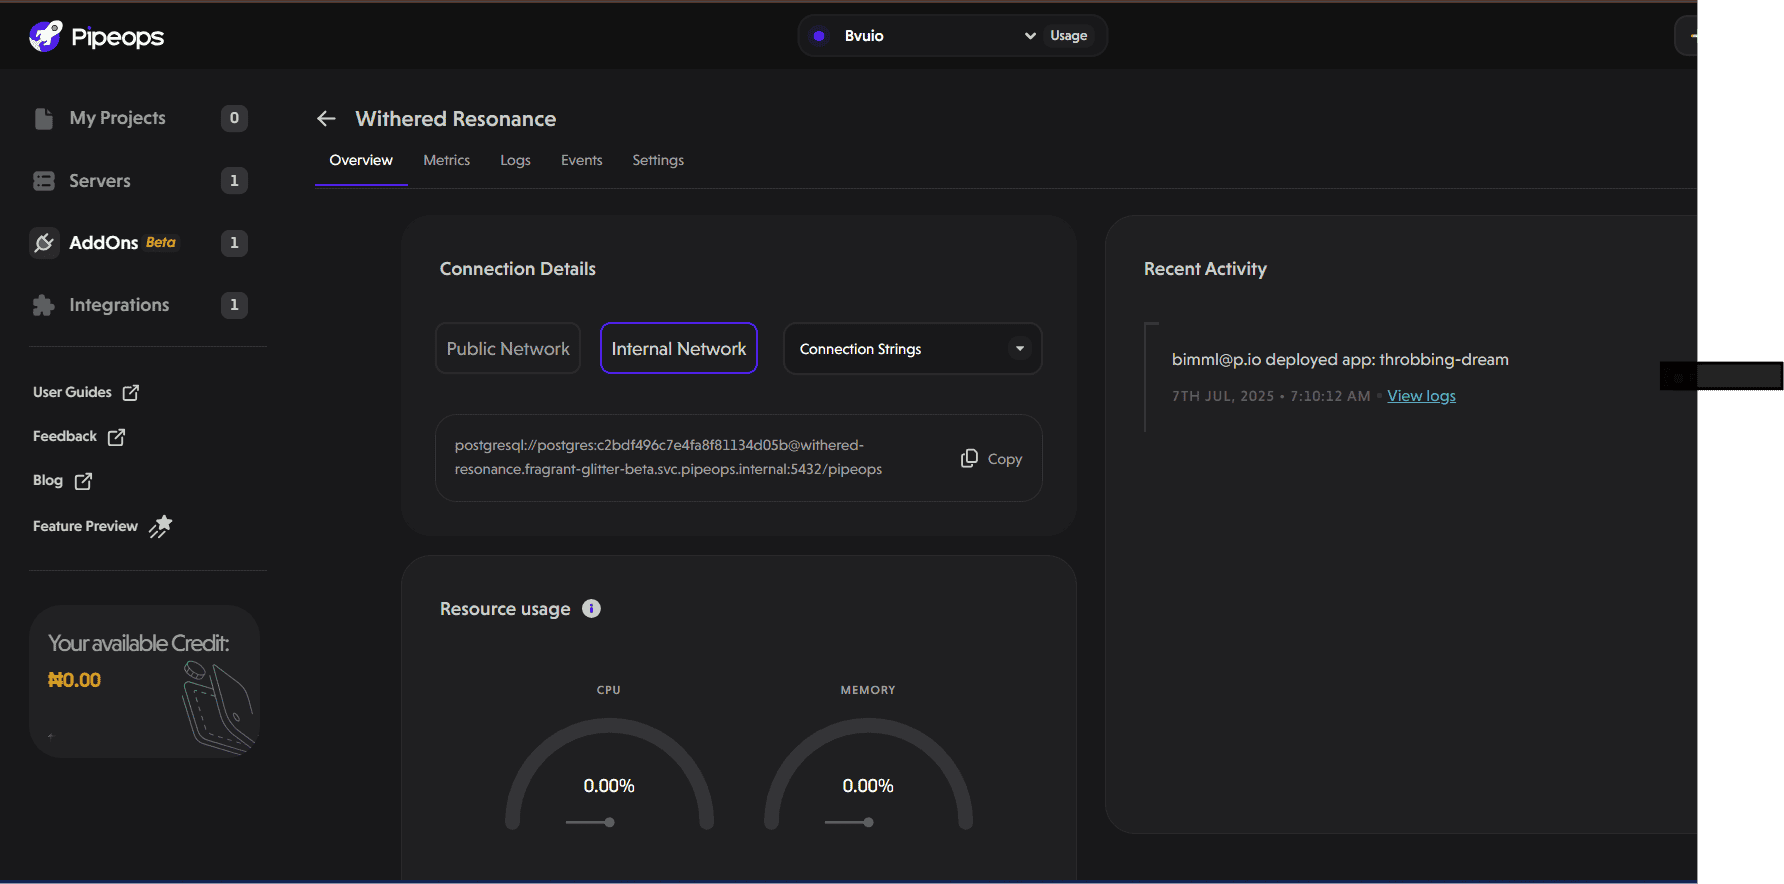Click the Feature Preview shooting-star icon
The image size is (1784, 884).
(x=161, y=526)
